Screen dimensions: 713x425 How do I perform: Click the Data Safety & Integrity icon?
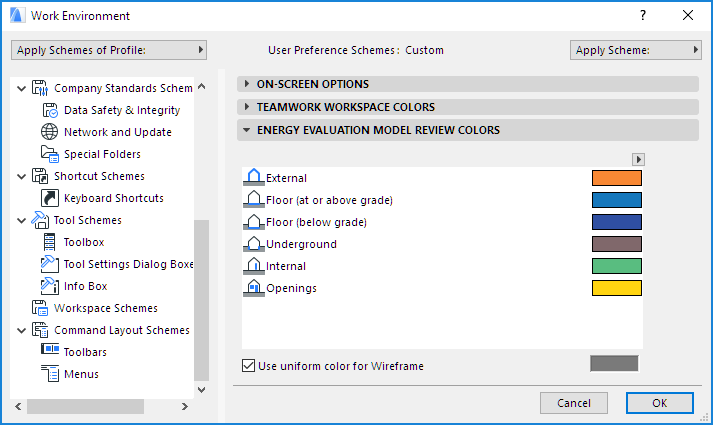[50, 110]
